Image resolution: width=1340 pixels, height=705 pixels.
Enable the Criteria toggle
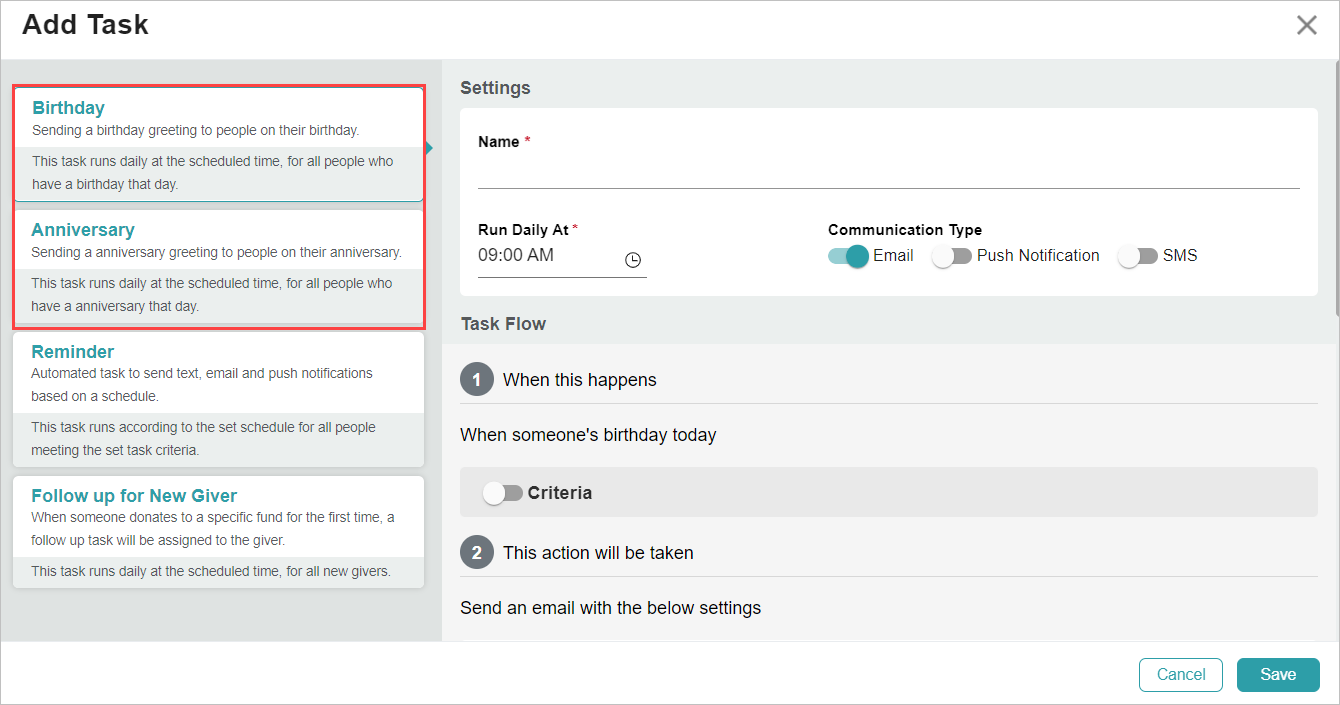502,493
